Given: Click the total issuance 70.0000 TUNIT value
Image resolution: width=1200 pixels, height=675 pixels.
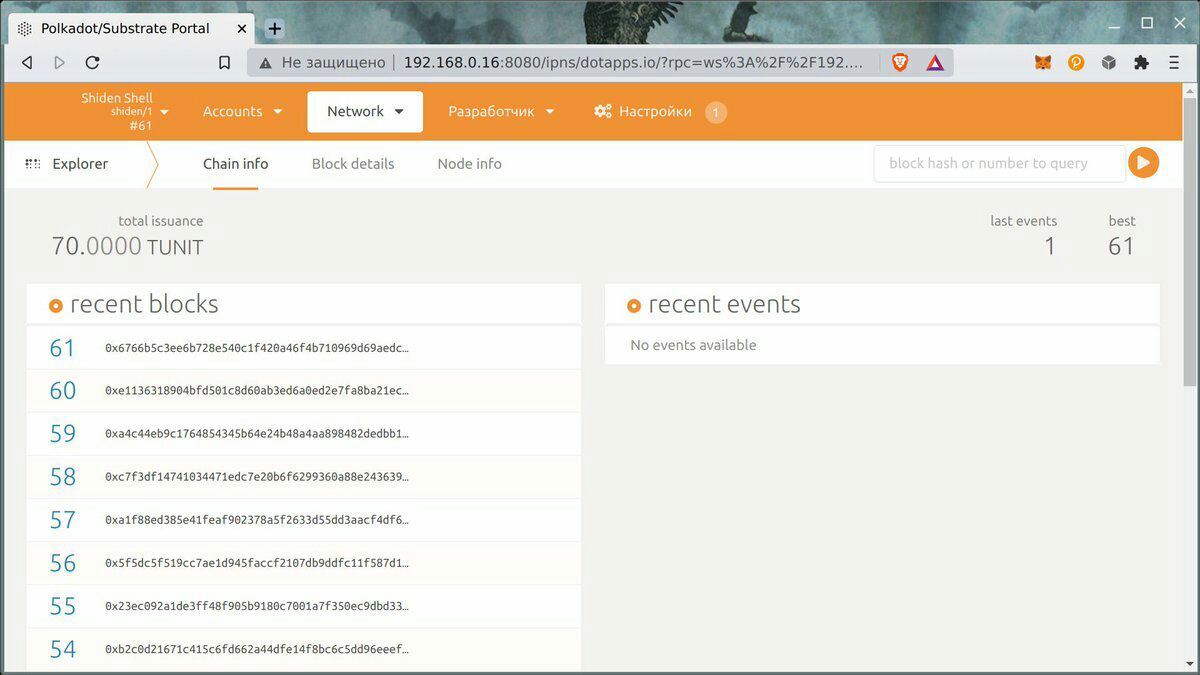Looking at the screenshot, I should [x=127, y=246].
